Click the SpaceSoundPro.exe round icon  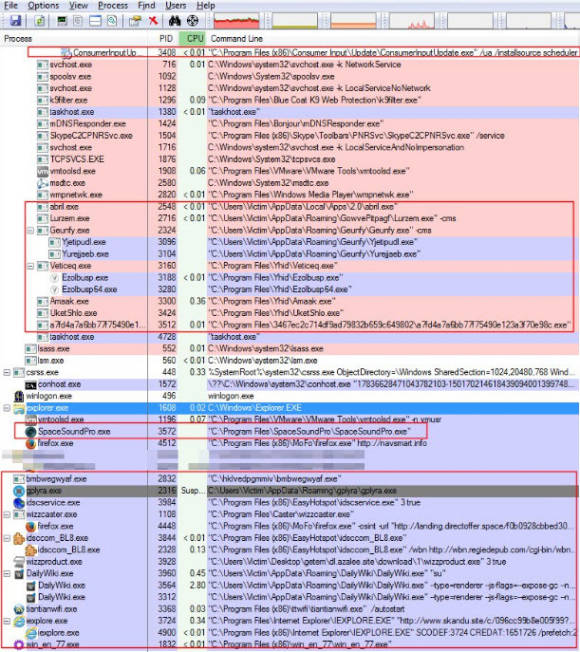pos(31,432)
